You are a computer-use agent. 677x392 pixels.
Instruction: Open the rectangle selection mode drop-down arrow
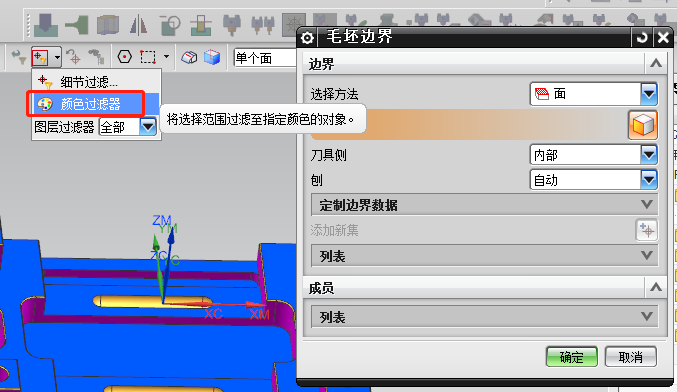pos(166,57)
